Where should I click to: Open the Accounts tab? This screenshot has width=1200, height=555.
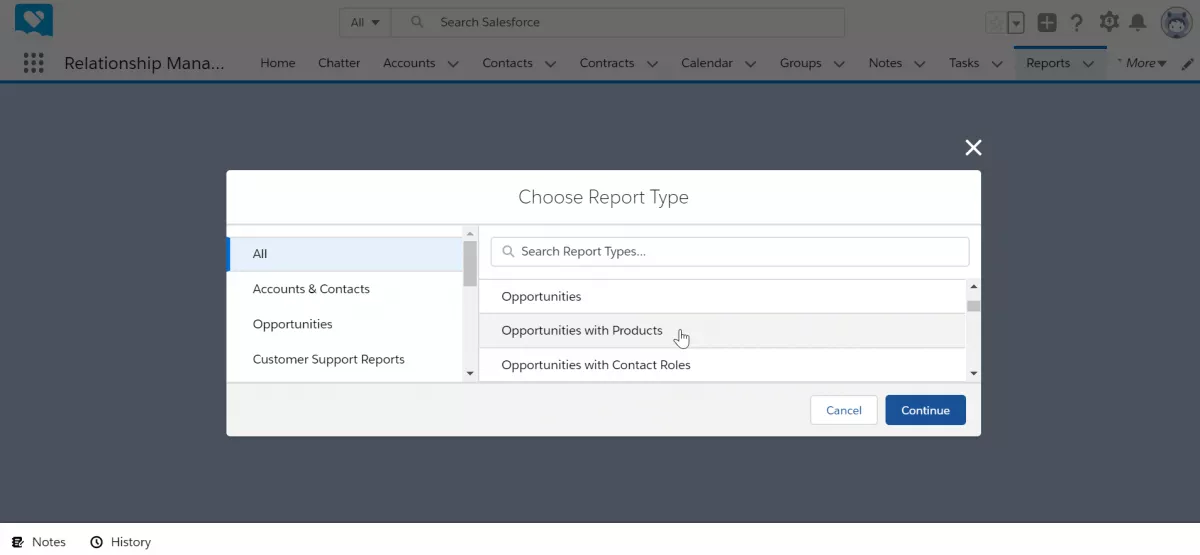409,63
